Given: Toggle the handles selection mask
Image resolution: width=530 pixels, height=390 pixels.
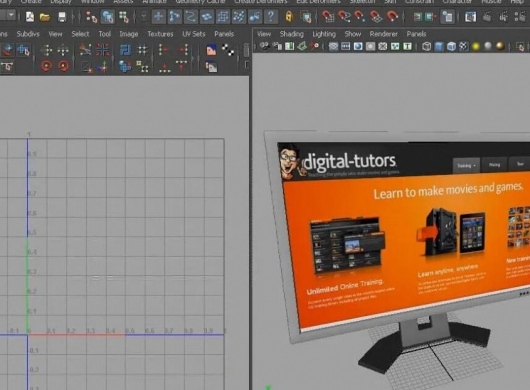Looking at the screenshot, I should pos(159,17).
